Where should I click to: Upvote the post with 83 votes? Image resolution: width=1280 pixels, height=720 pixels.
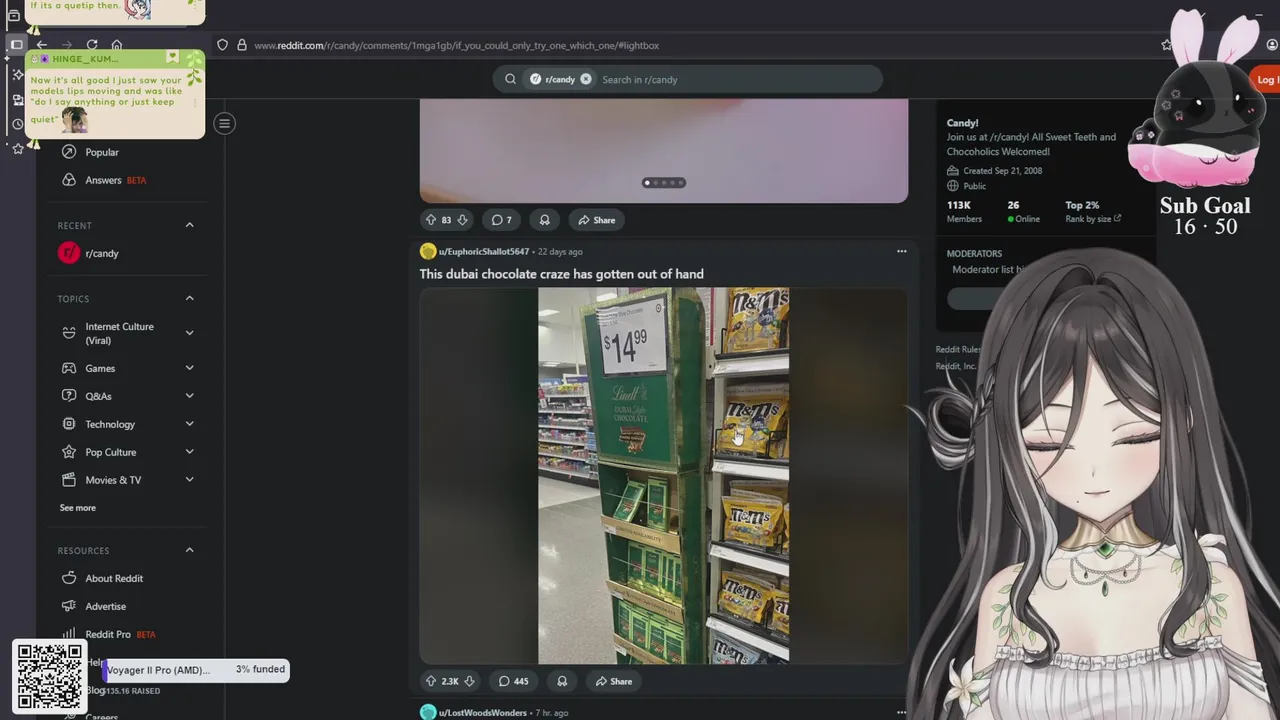pyautogui.click(x=431, y=220)
